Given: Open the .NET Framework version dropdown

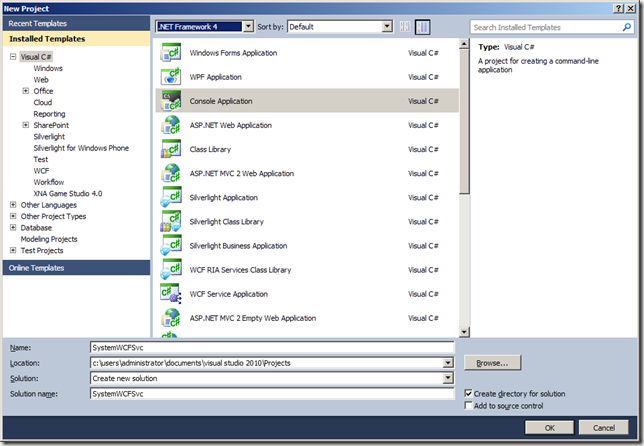Looking at the screenshot, I should [248, 27].
